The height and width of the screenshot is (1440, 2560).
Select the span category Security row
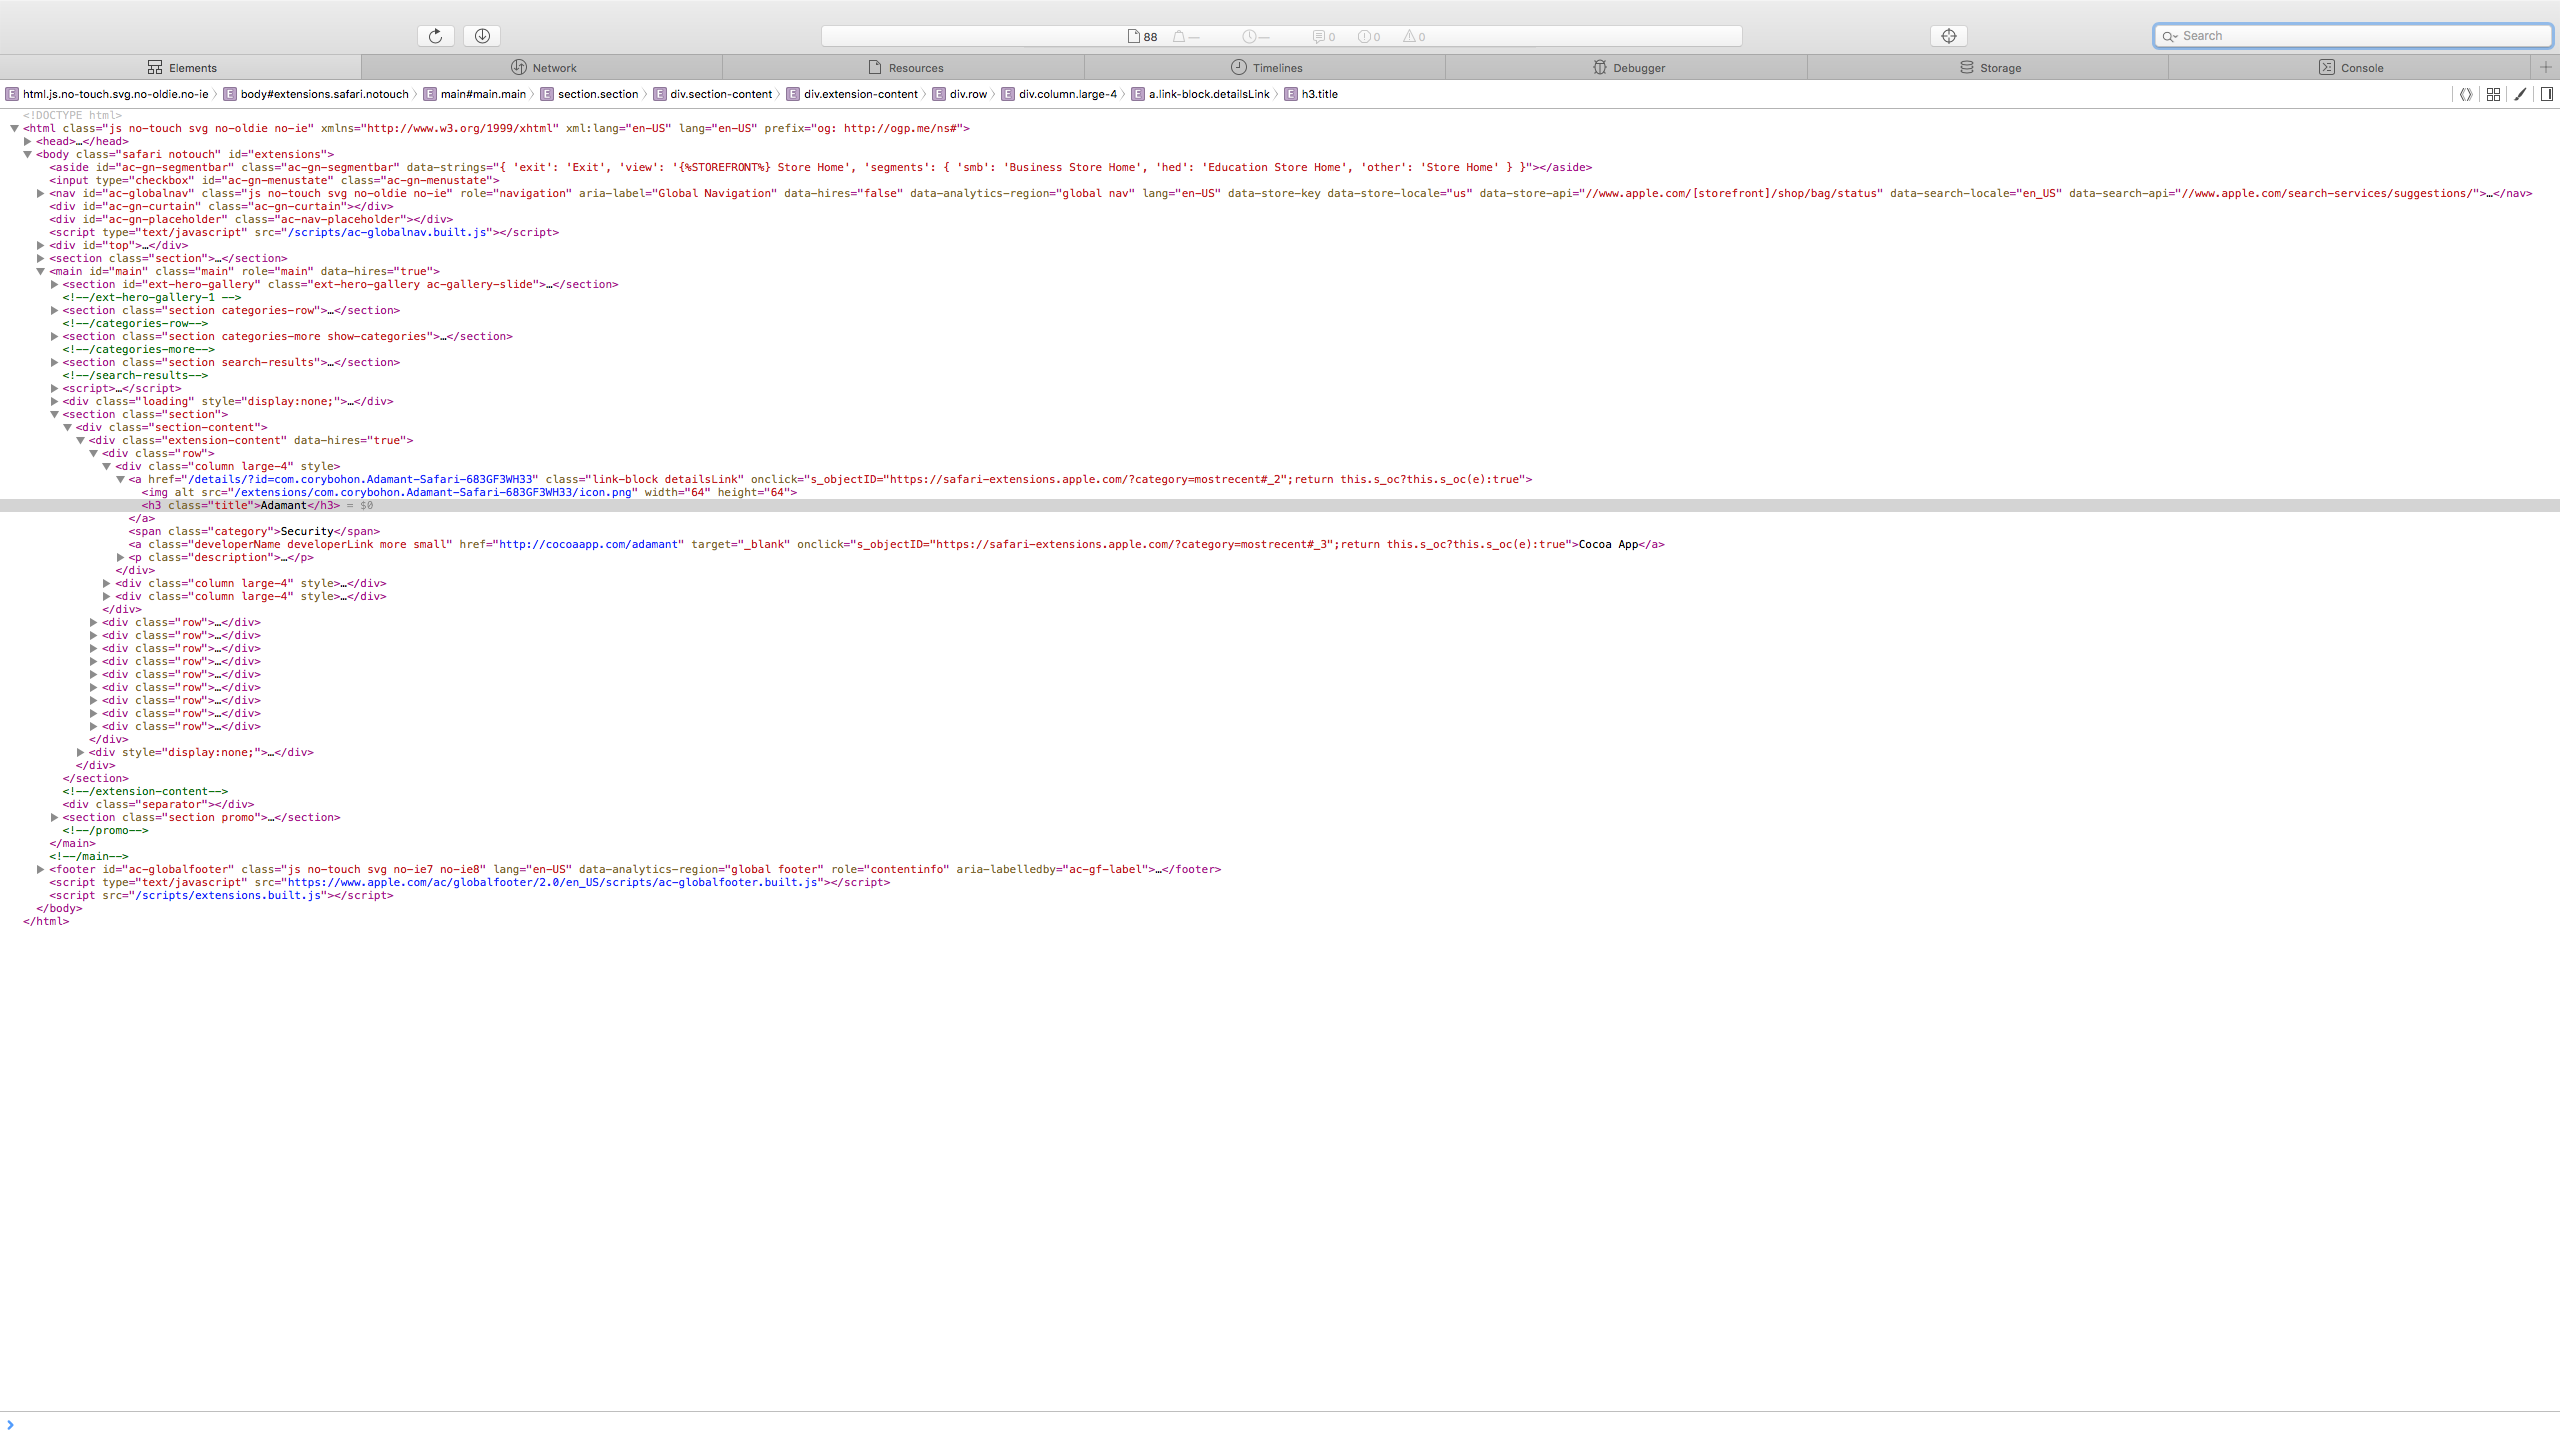pyautogui.click(x=254, y=531)
